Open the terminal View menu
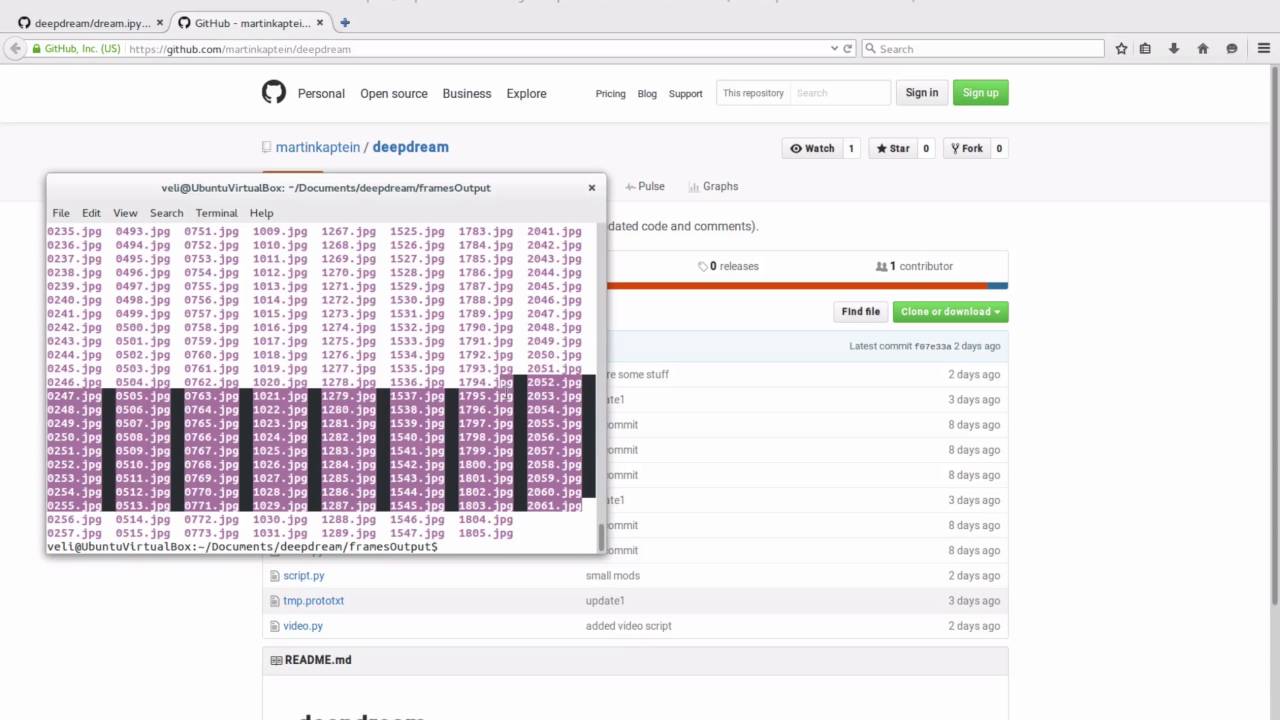The height and width of the screenshot is (720, 1280). point(125,213)
